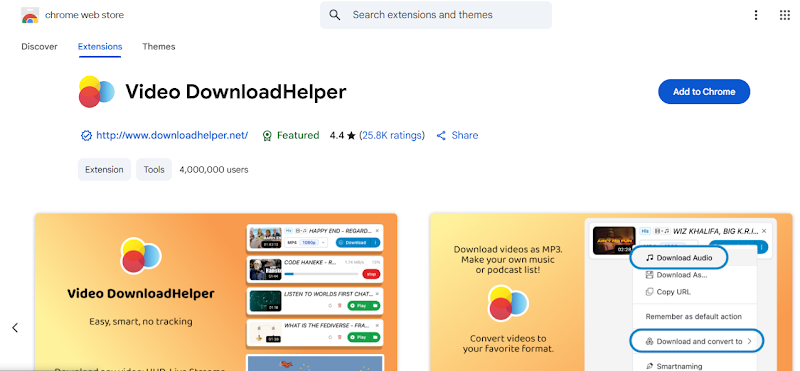Open the 'Download videos as MP3' screenshot
The width and height of the screenshot is (800, 371).
pos(611,292)
